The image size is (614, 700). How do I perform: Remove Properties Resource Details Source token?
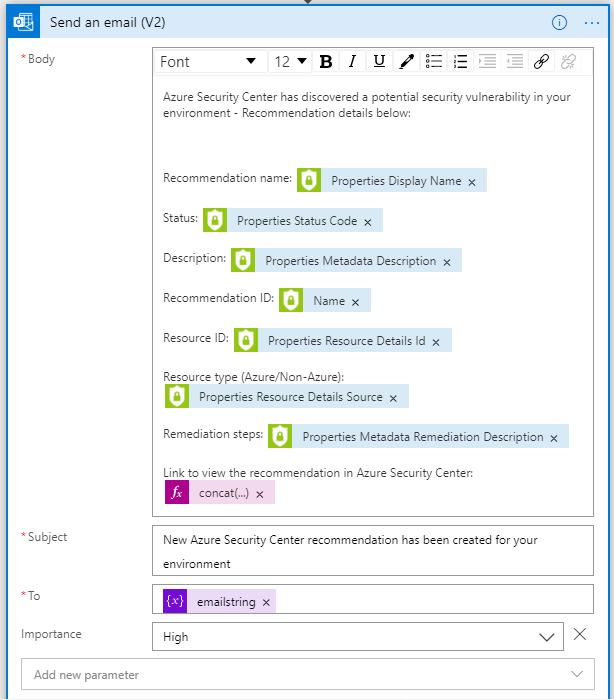coord(393,398)
